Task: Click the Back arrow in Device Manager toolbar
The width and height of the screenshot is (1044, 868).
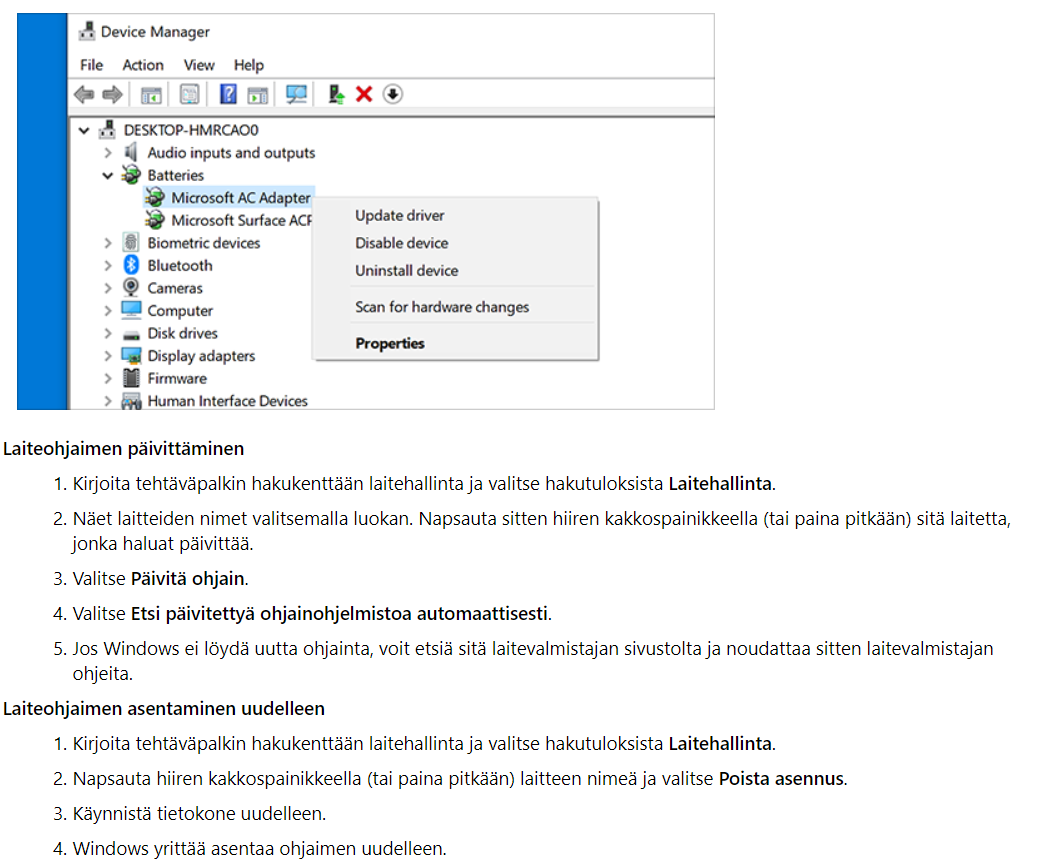Action: pyautogui.click(x=84, y=95)
